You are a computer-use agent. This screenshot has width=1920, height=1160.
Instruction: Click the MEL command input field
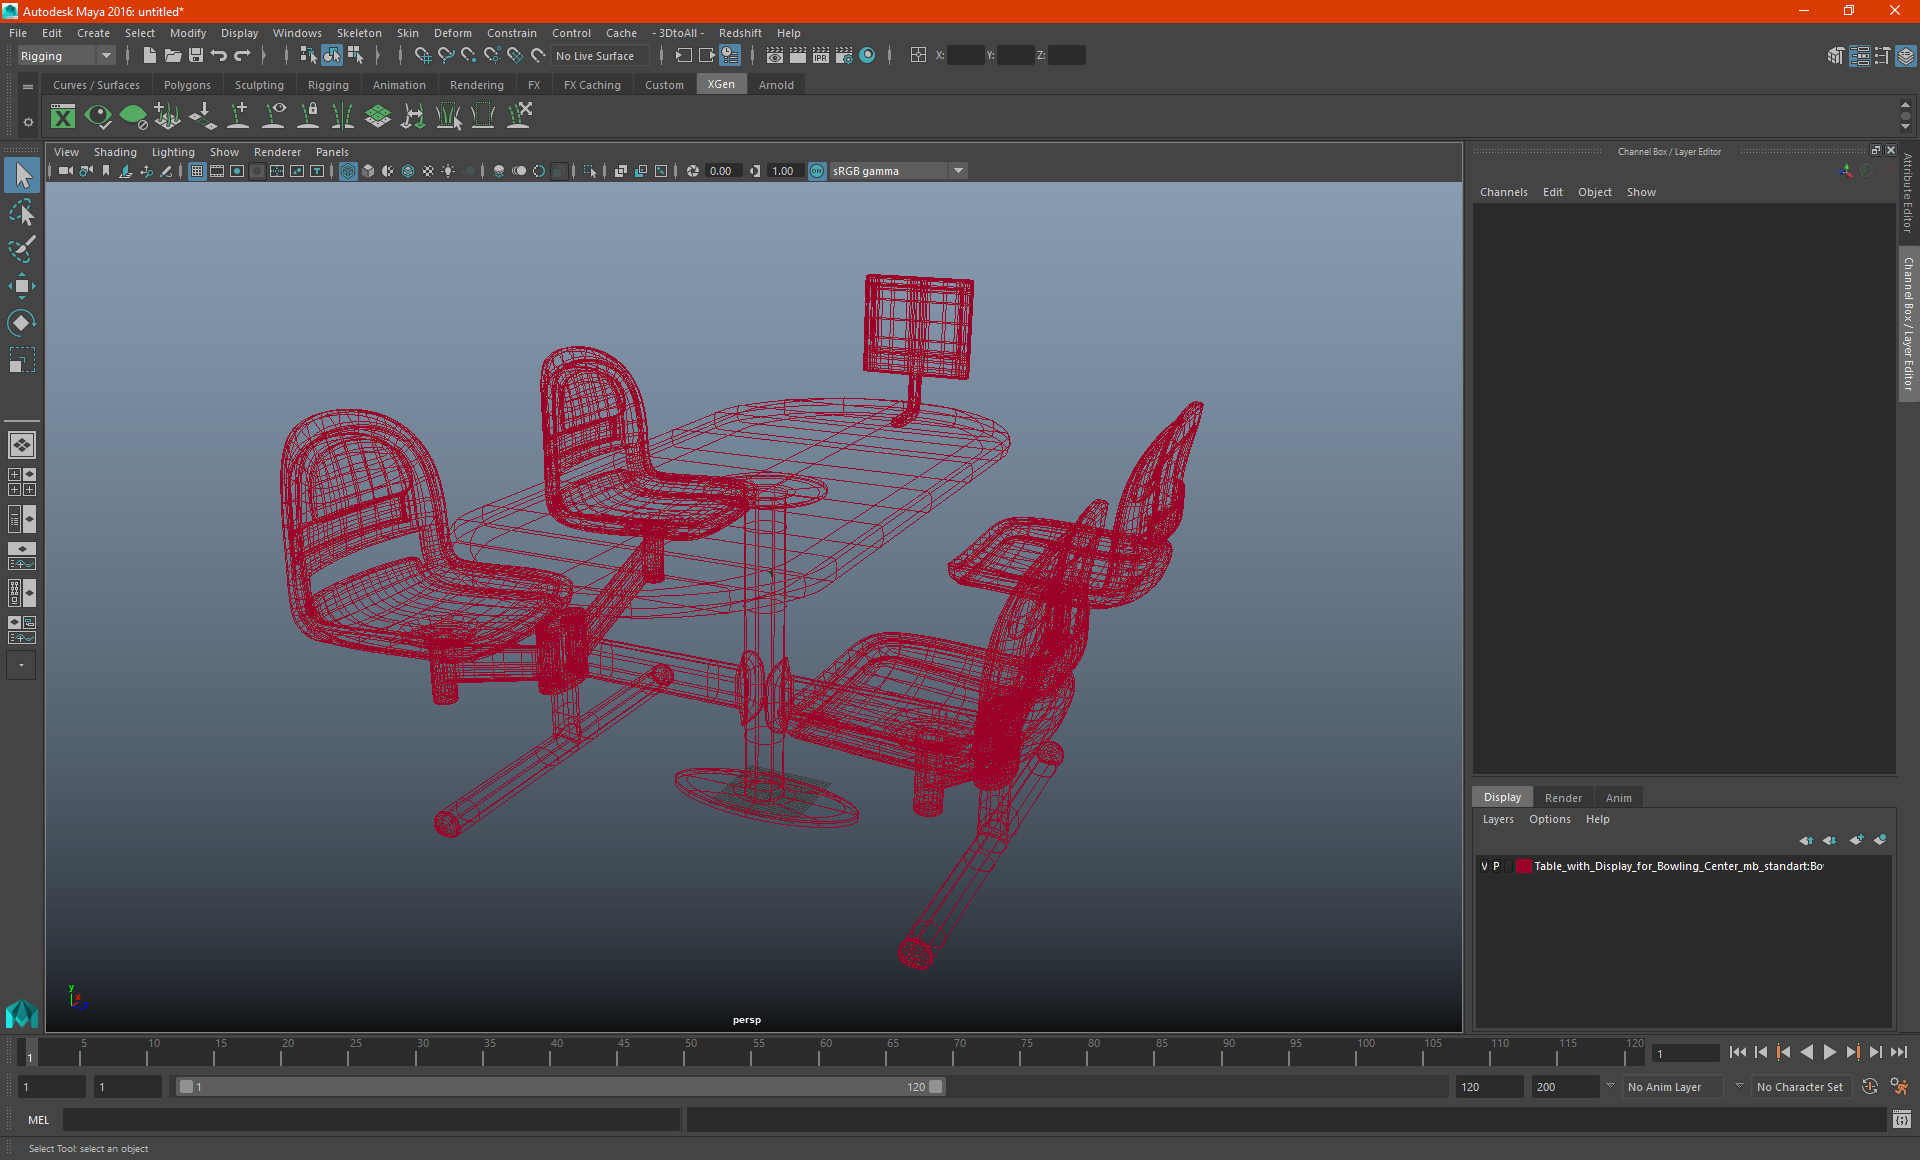[371, 1120]
